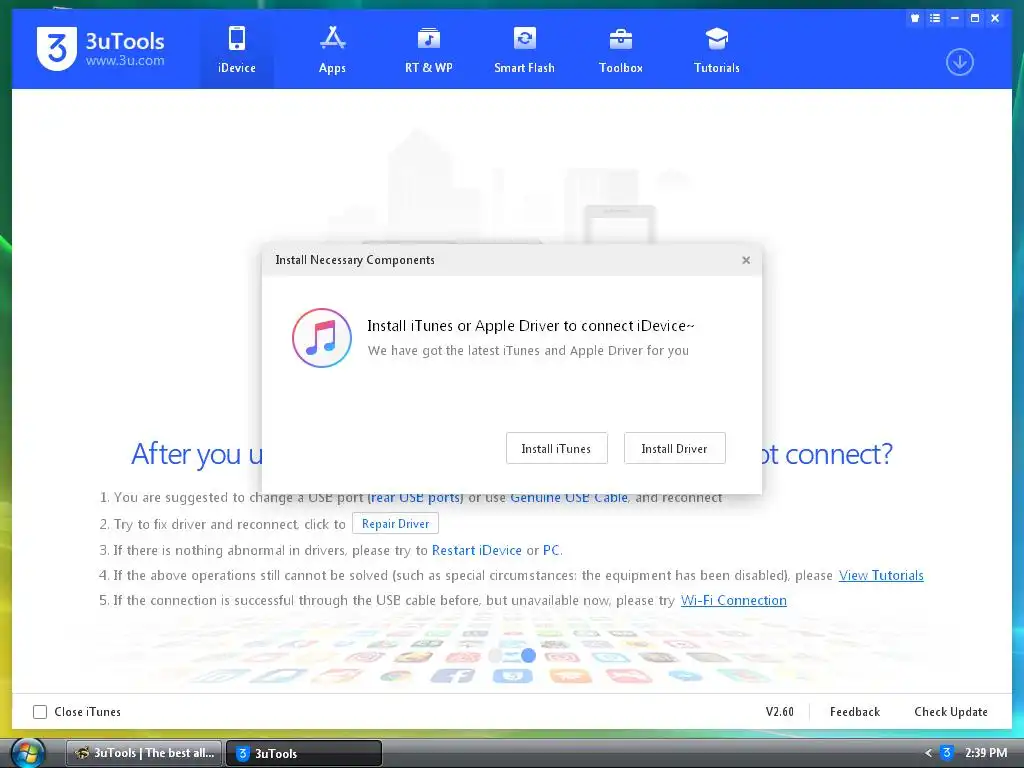The height and width of the screenshot is (768, 1024).
Task: Open the Feedback link
Action: click(855, 712)
